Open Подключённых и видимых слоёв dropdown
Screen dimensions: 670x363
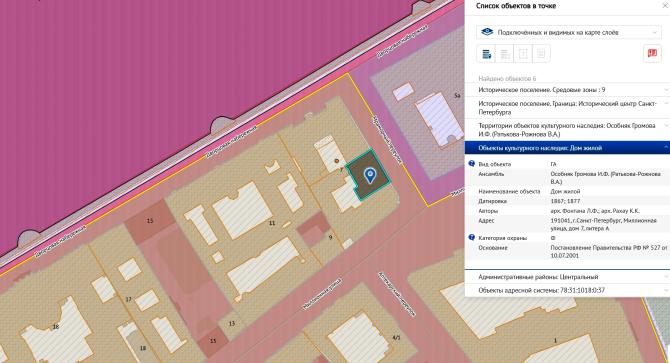point(569,32)
